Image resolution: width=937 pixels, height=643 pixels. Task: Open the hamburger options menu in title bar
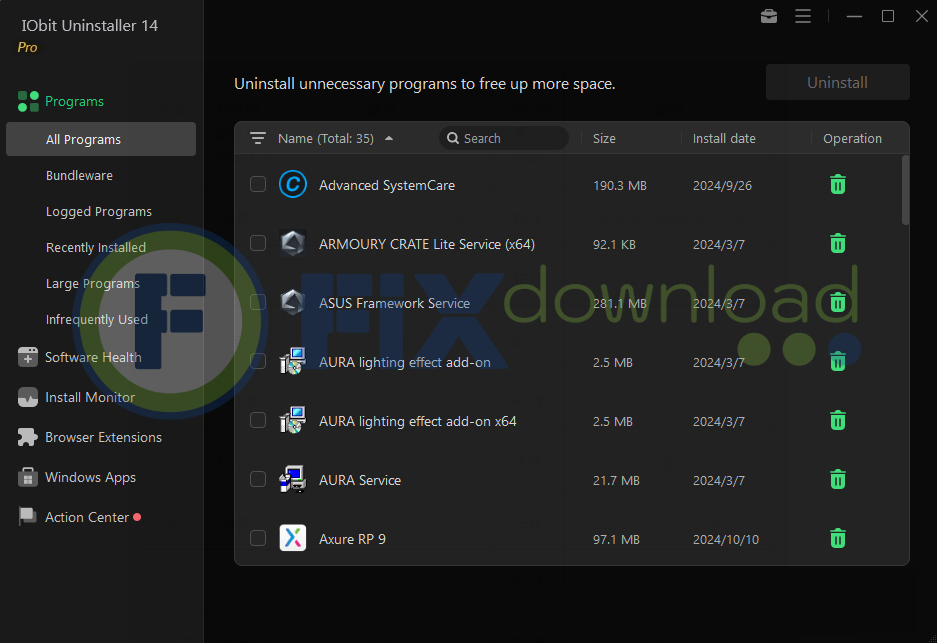[802, 16]
